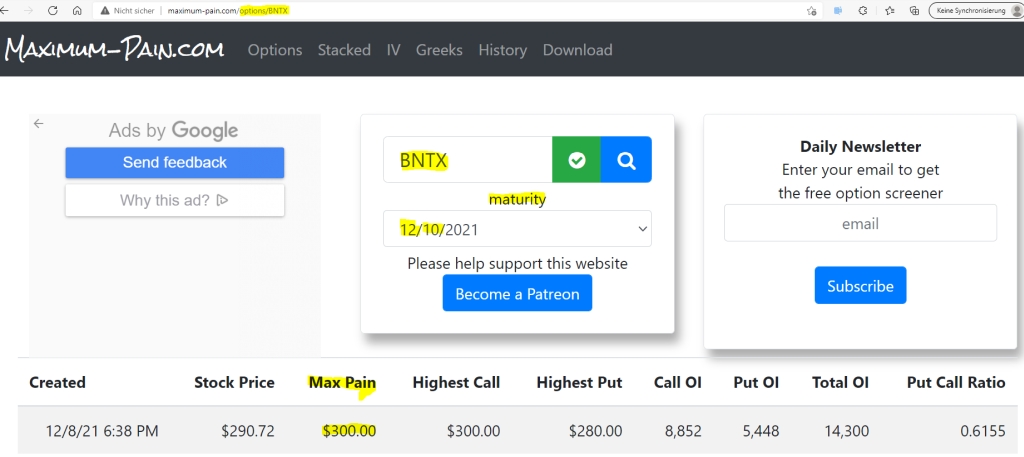Click the Put OI column header

point(756,383)
